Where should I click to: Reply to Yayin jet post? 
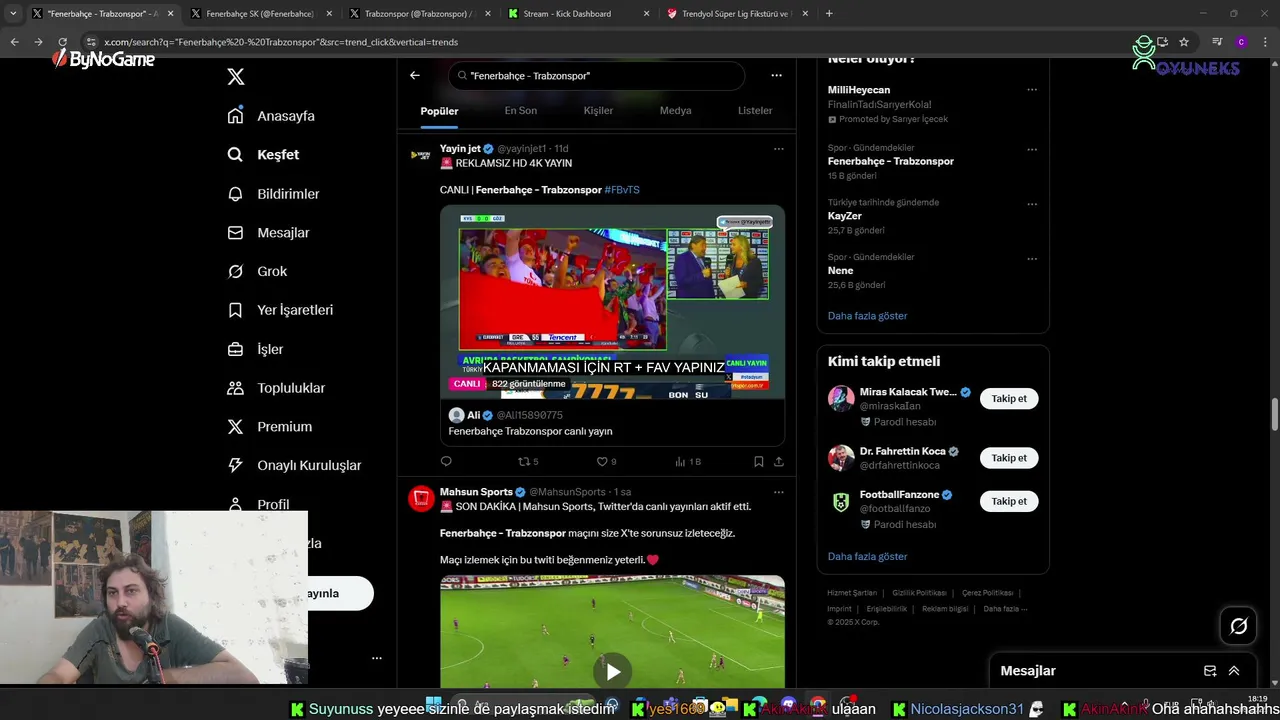(x=446, y=462)
